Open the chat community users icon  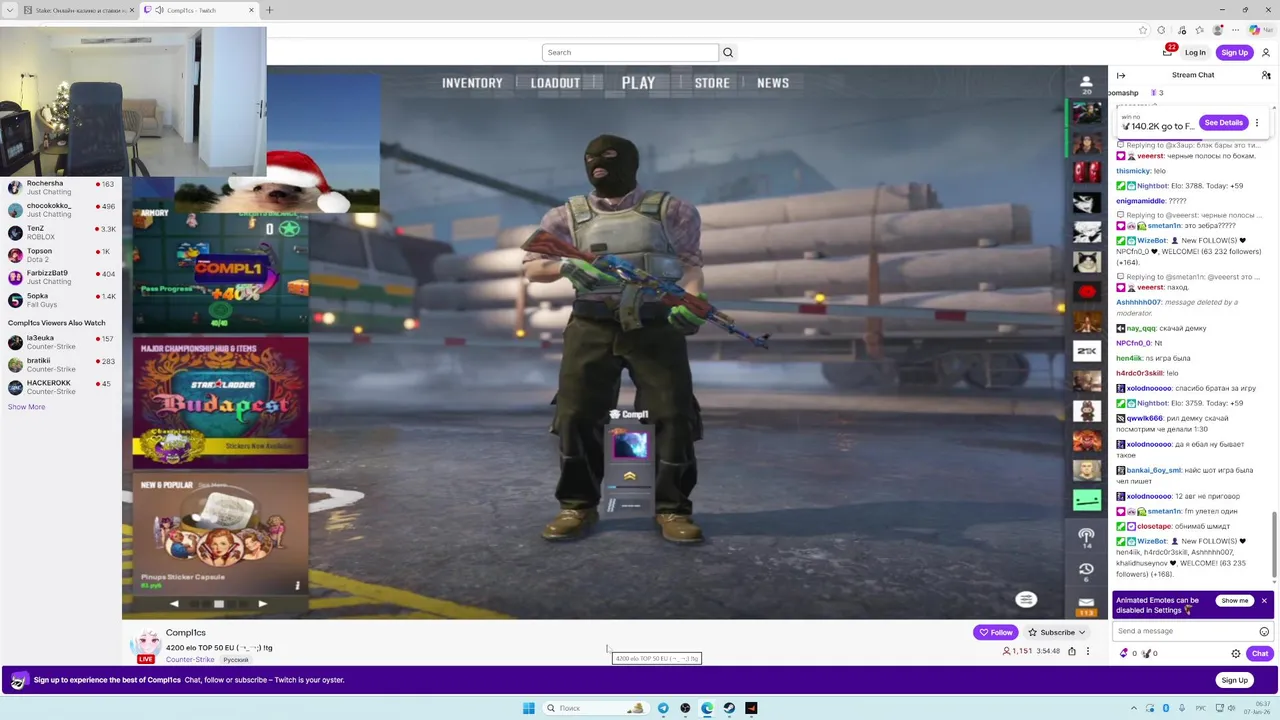pyautogui.click(x=1266, y=75)
